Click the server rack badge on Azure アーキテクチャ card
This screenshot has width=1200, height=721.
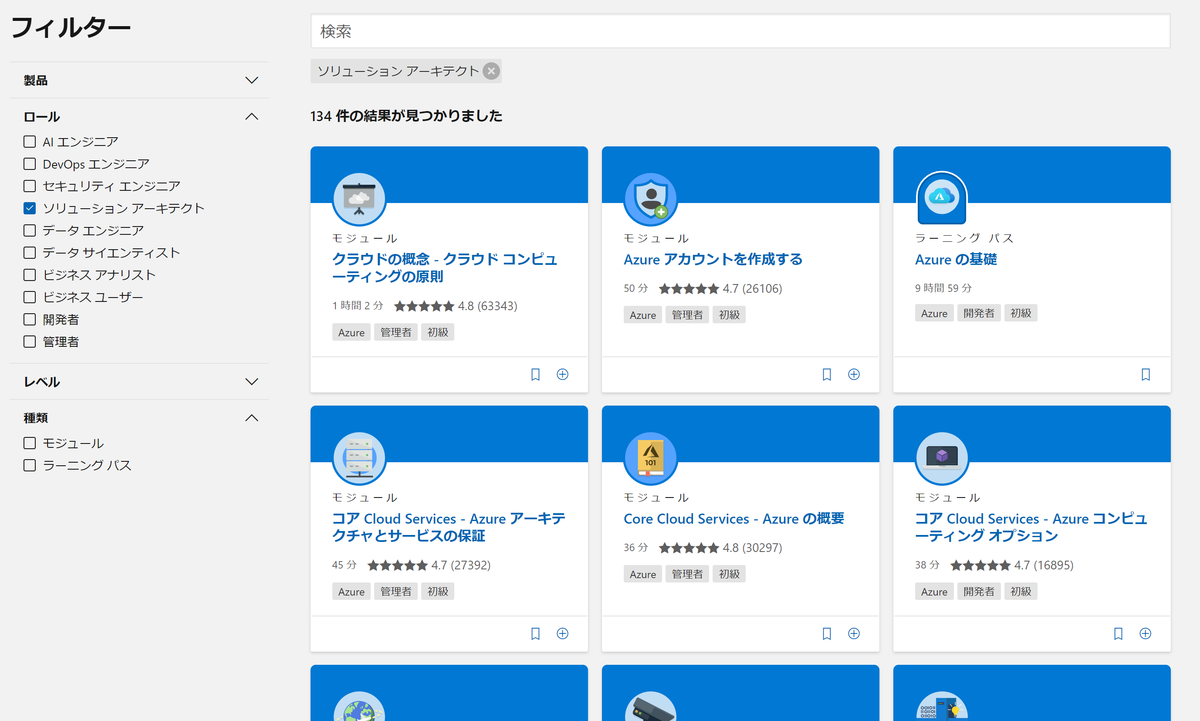pos(359,458)
